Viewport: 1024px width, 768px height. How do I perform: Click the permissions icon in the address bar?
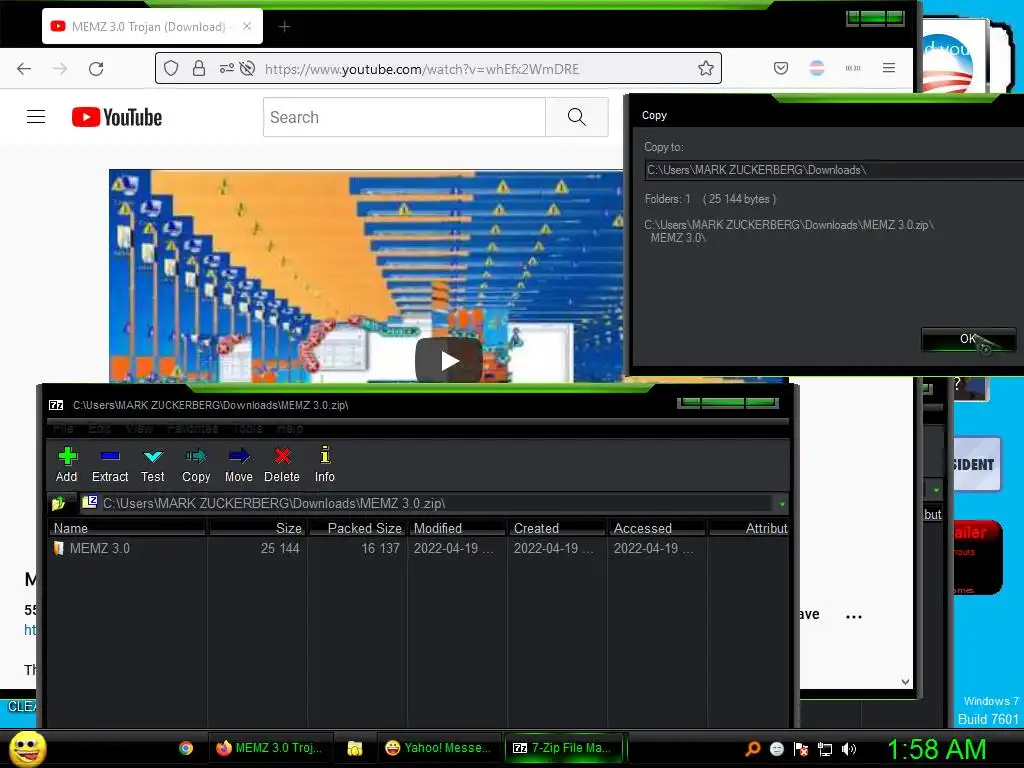pos(227,69)
